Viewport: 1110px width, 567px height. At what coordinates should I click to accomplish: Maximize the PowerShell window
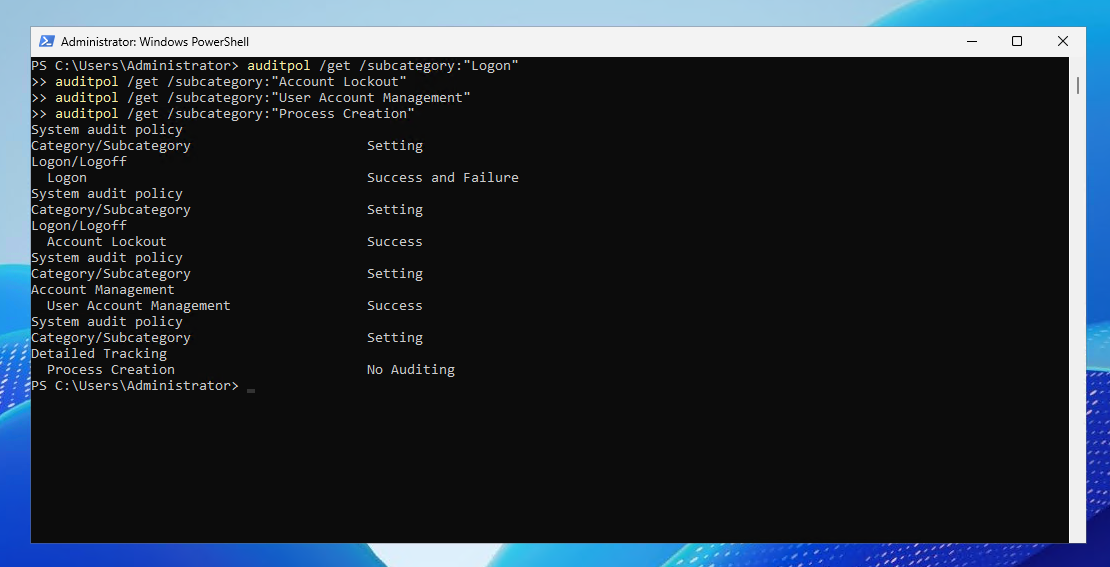coord(1017,41)
